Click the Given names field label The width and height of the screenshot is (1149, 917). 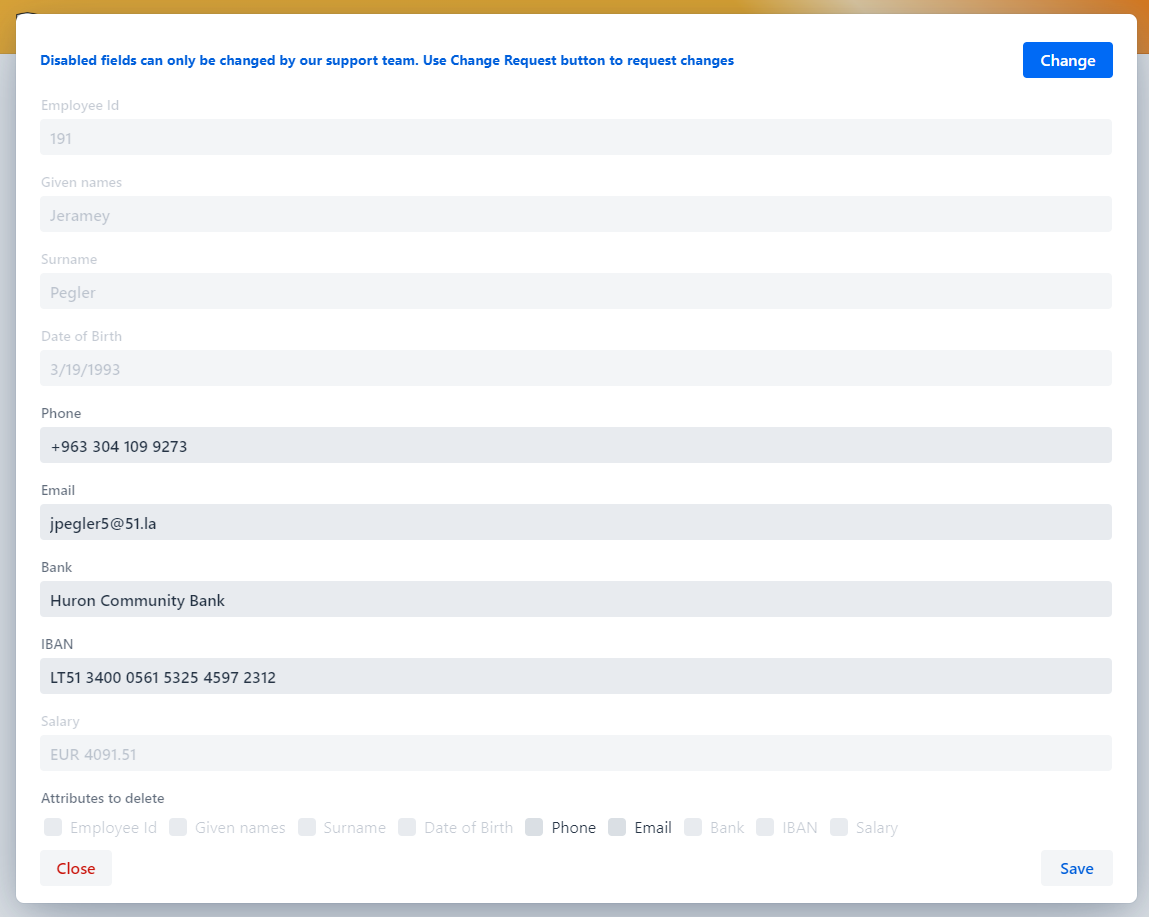[81, 182]
